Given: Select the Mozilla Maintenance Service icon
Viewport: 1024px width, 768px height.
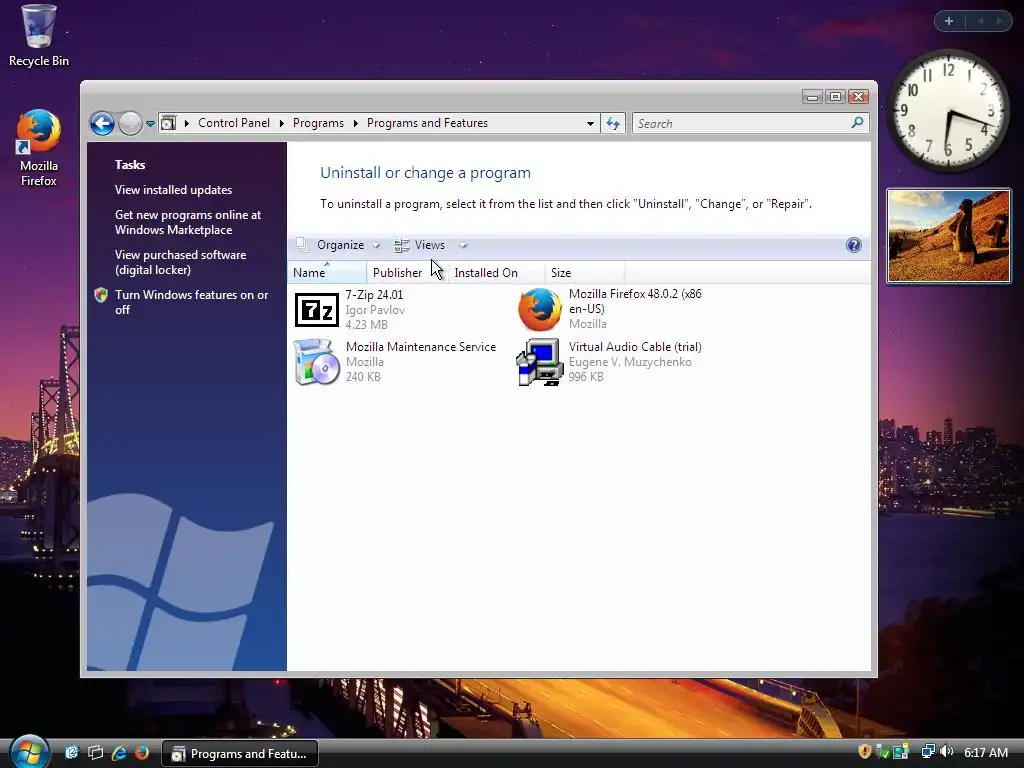Looking at the screenshot, I should click(317, 362).
